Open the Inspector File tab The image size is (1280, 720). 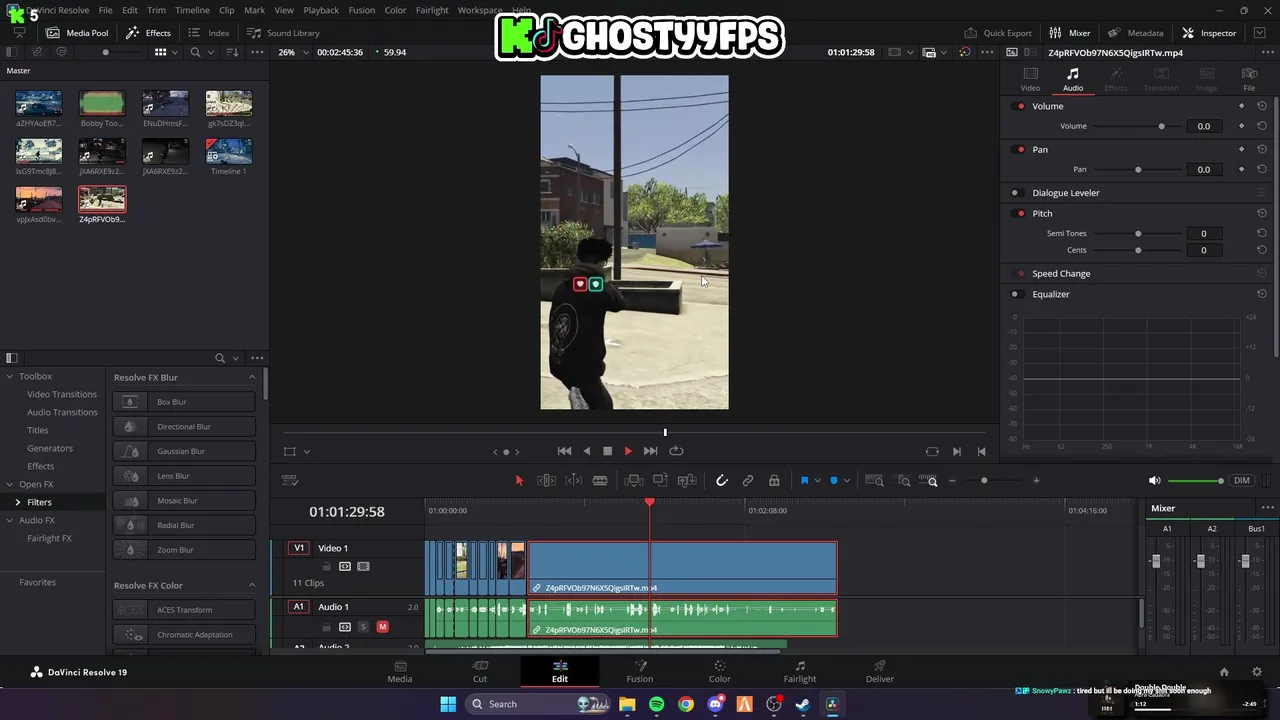pos(1249,79)
